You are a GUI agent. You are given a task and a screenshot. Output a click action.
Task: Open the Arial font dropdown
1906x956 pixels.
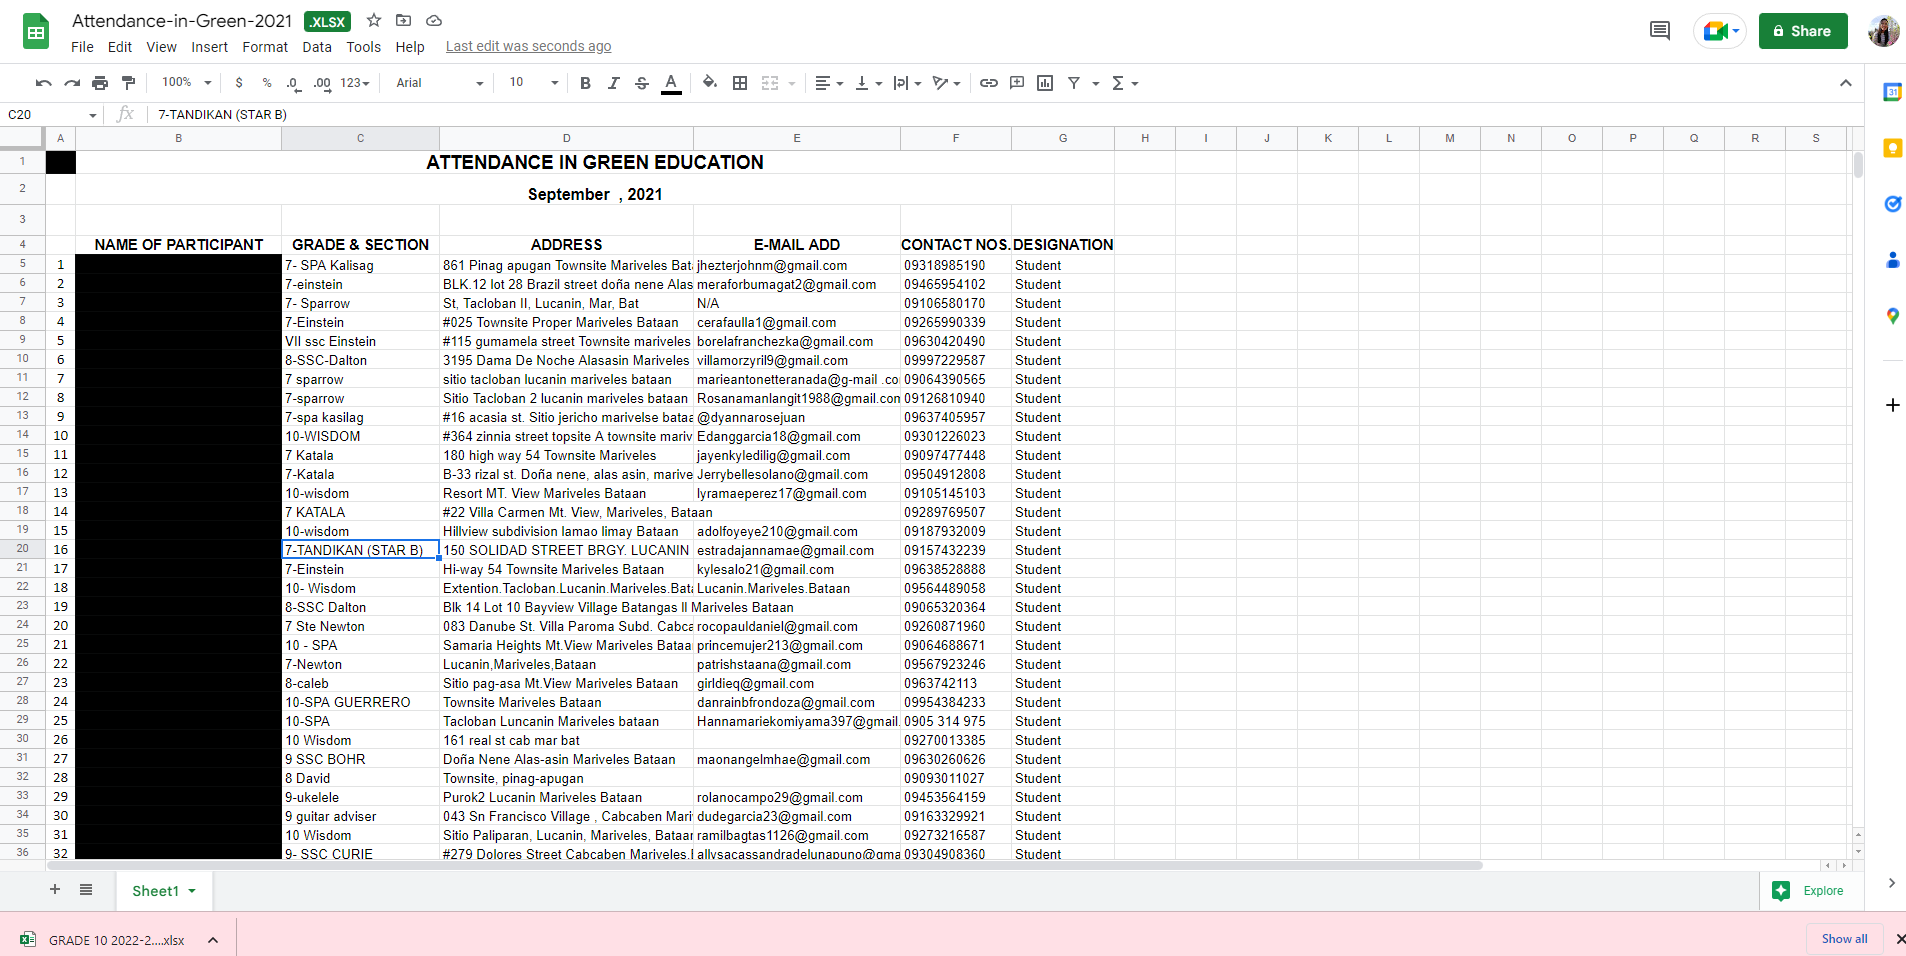pyautogui.click(x=439, y=83)
